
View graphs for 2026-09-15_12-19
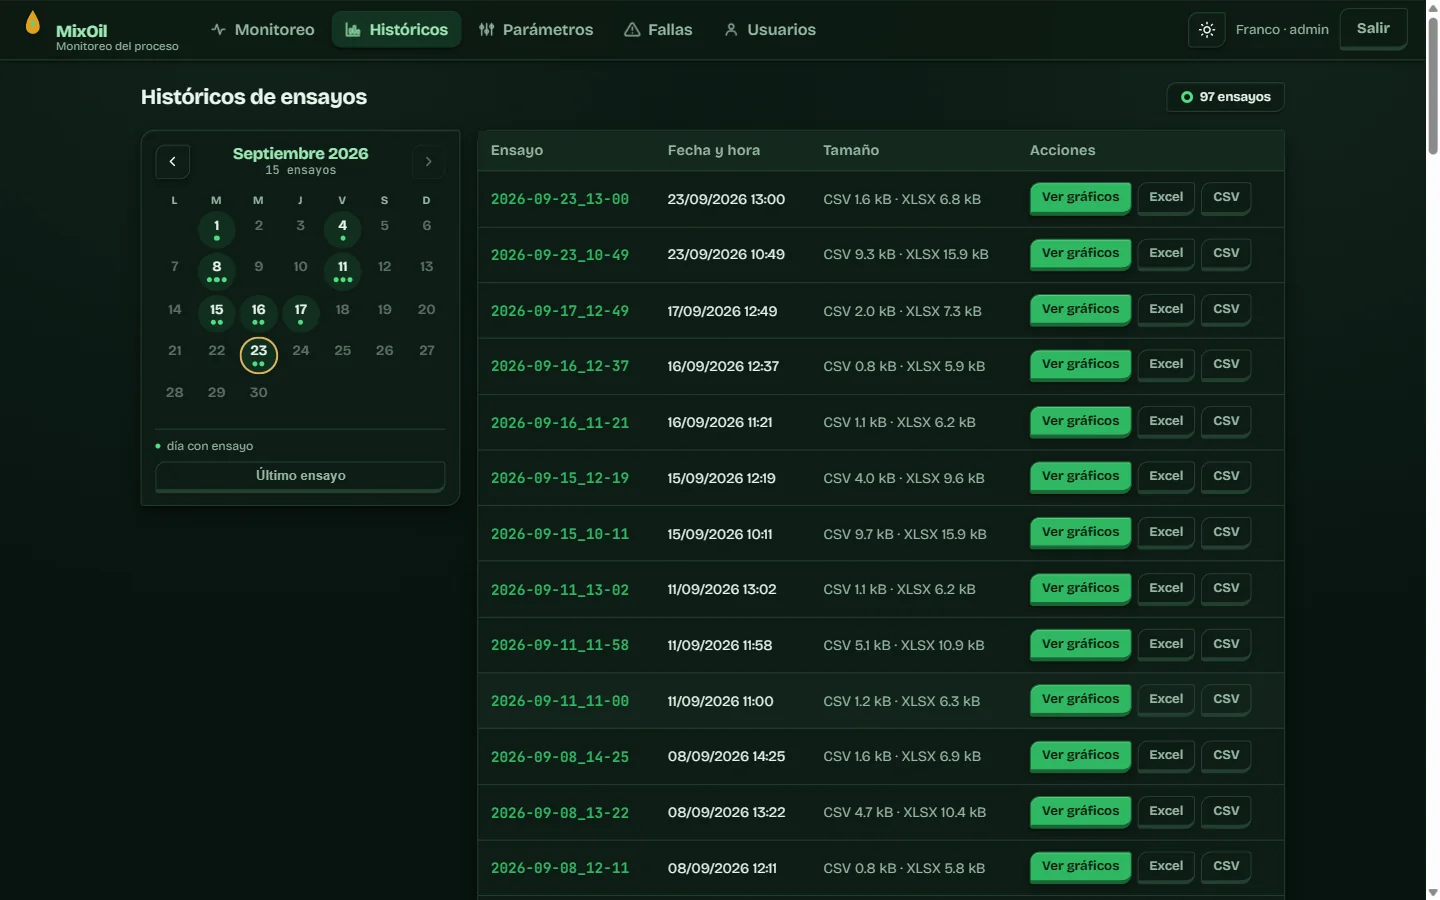point(1080,477)
